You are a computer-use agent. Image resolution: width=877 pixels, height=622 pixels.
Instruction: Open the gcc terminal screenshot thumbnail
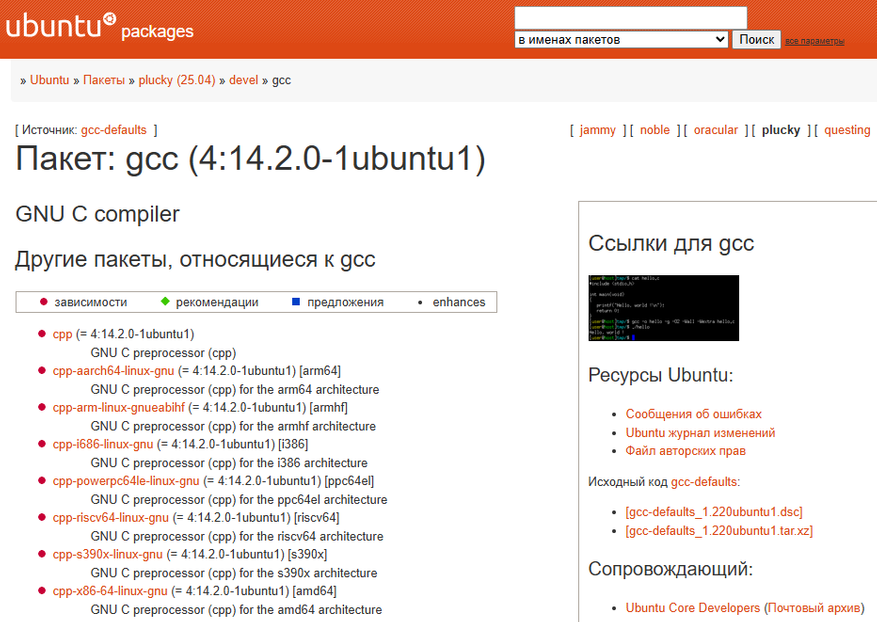(x=663, y=308)
